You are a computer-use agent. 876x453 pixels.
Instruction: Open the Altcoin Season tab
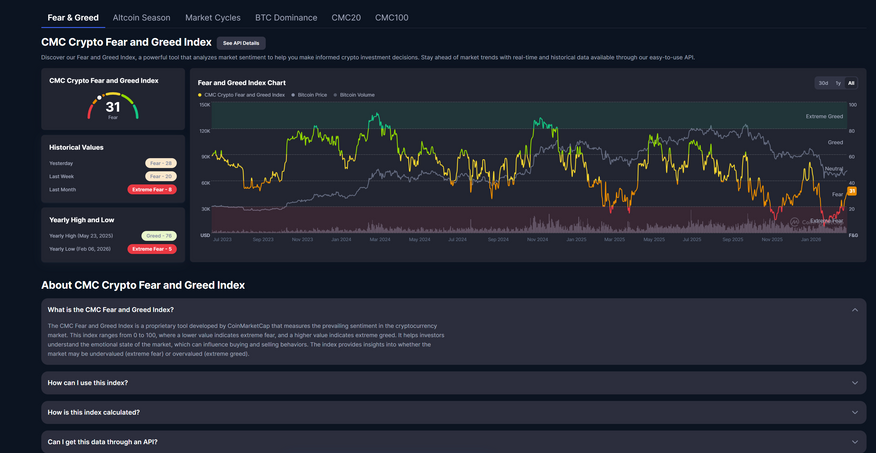pos(141,18)
